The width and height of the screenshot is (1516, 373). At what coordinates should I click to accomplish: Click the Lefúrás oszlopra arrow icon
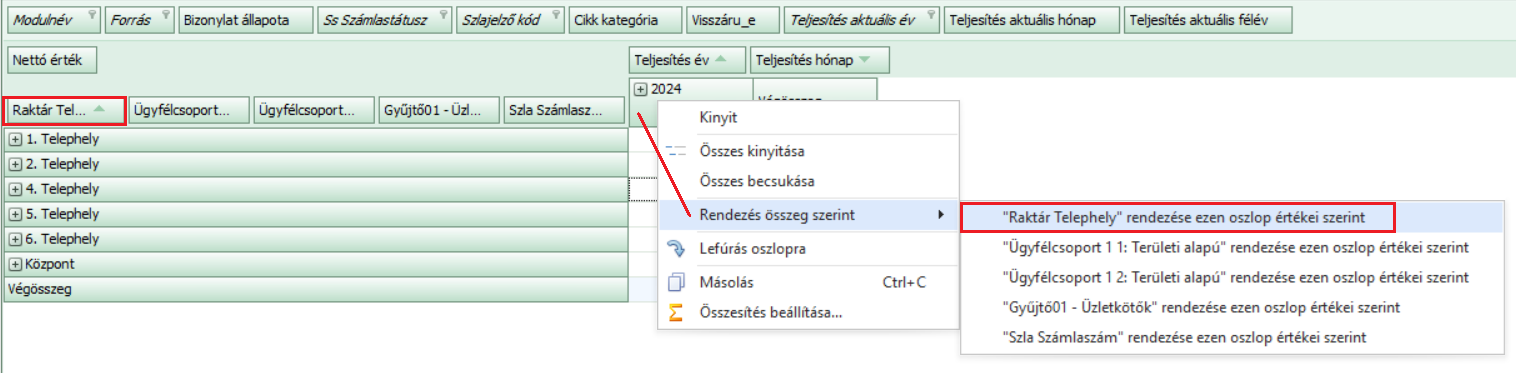point(676,249)
